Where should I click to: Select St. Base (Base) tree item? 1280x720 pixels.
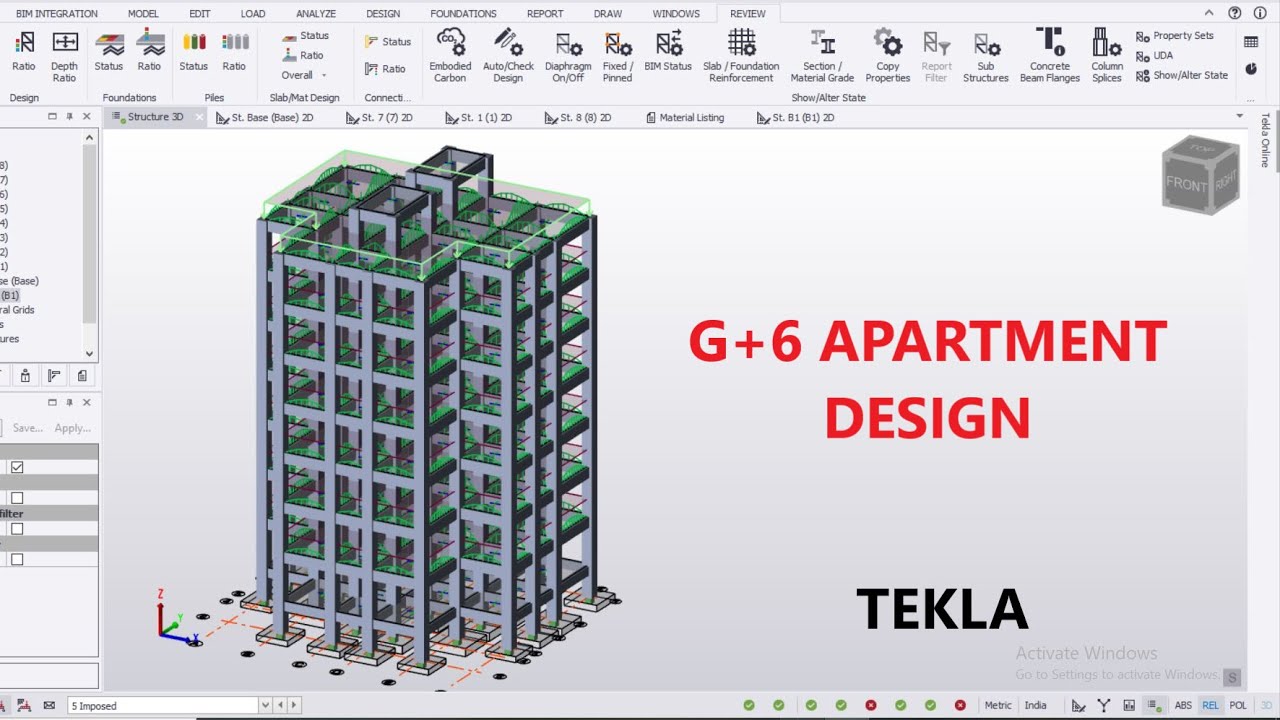pyautogui.click(x=20, y=281)
